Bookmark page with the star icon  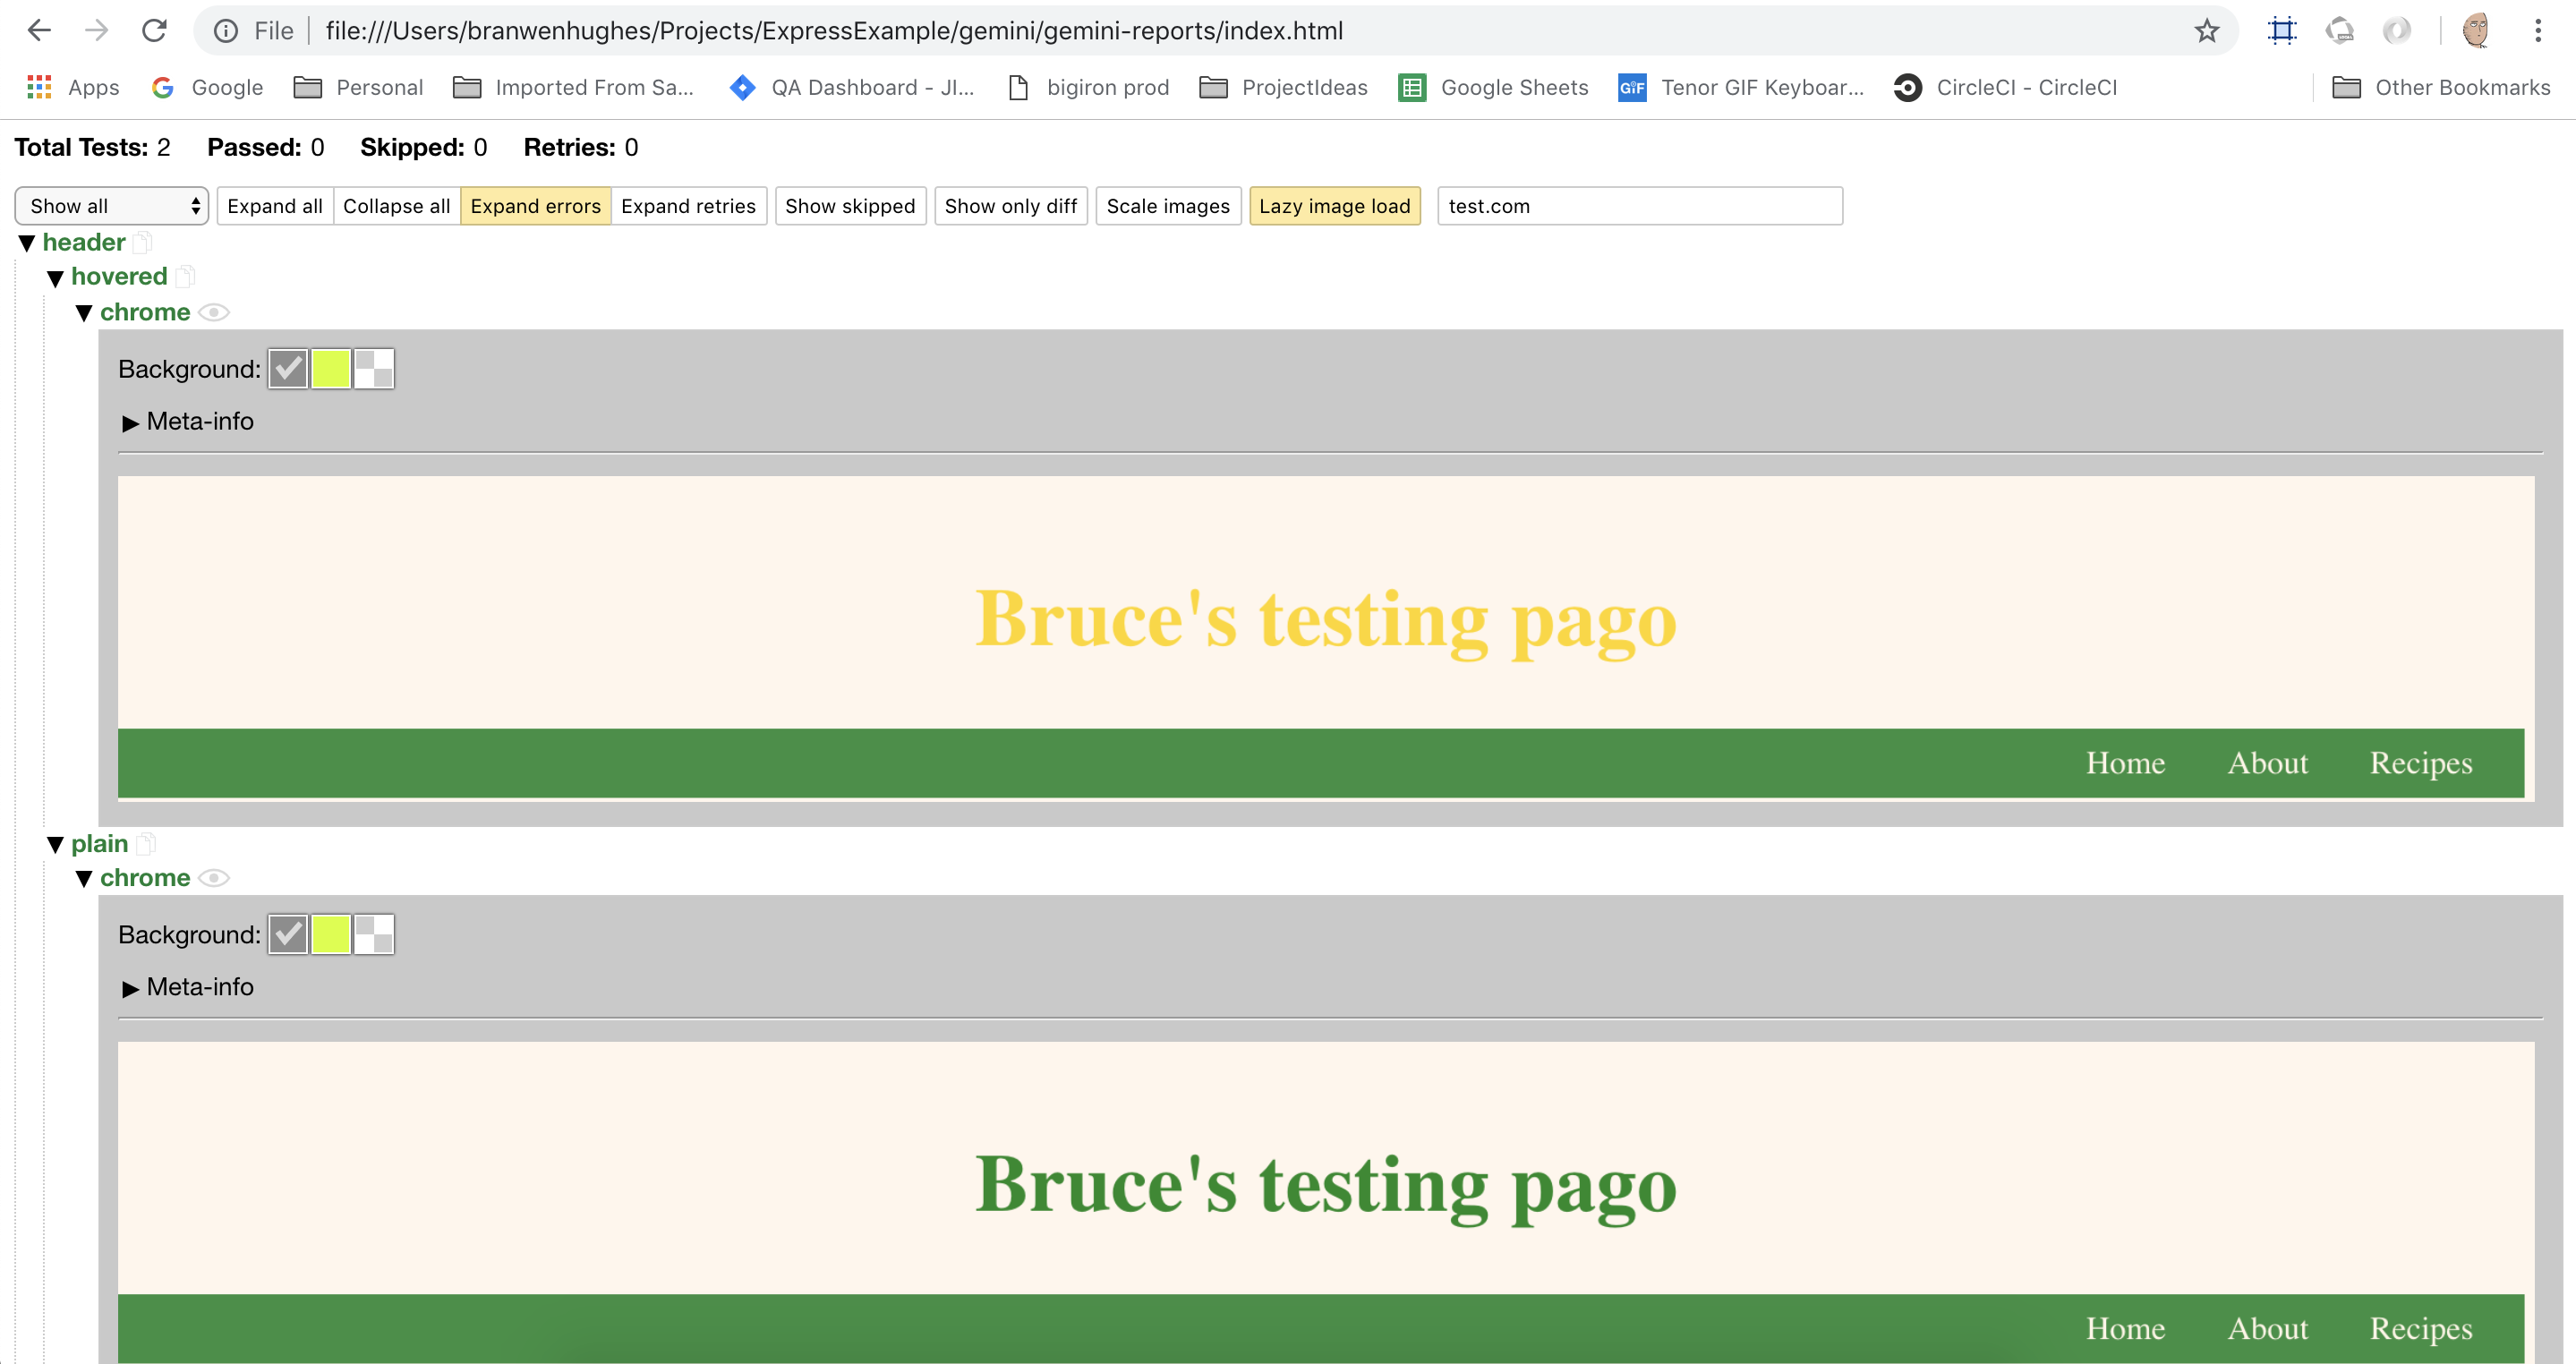click(2207, 31)
